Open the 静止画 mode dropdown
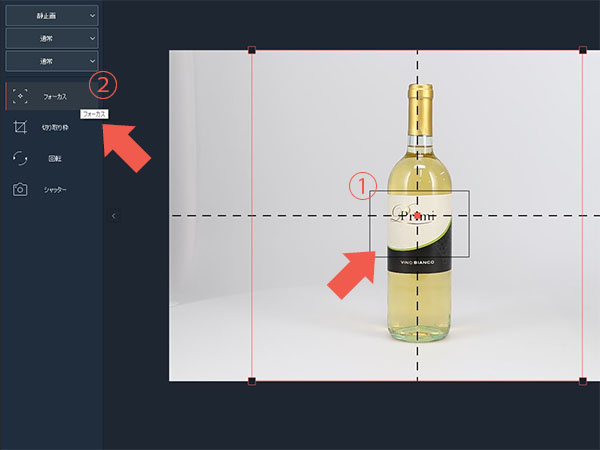The height and width of the screenshot is (450, 600). coord(52,16)
